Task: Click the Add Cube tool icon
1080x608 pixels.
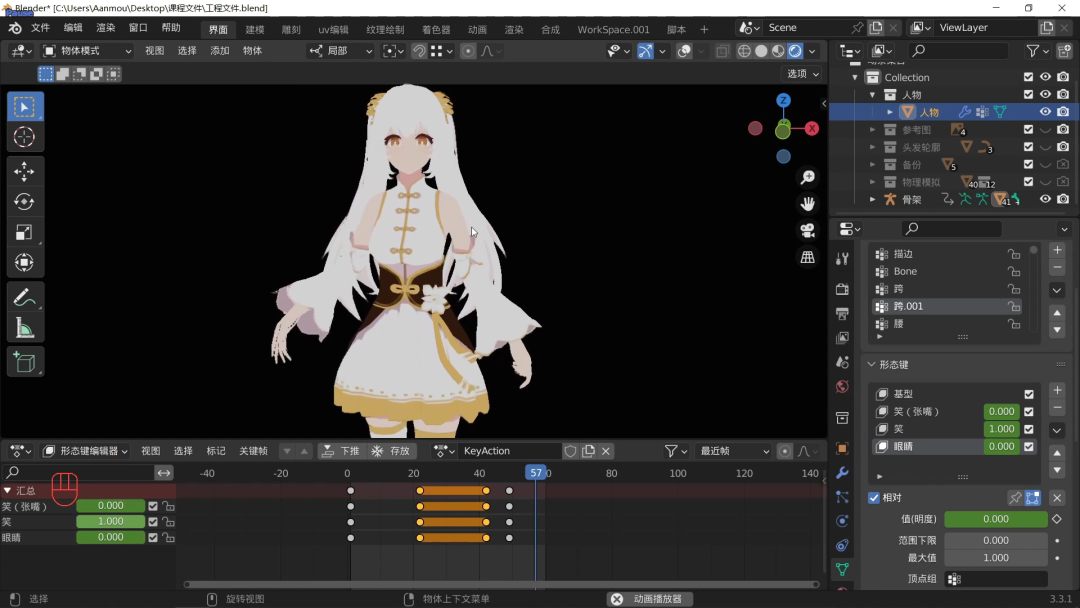Action: pyautogui.click(x=25, y=362)
